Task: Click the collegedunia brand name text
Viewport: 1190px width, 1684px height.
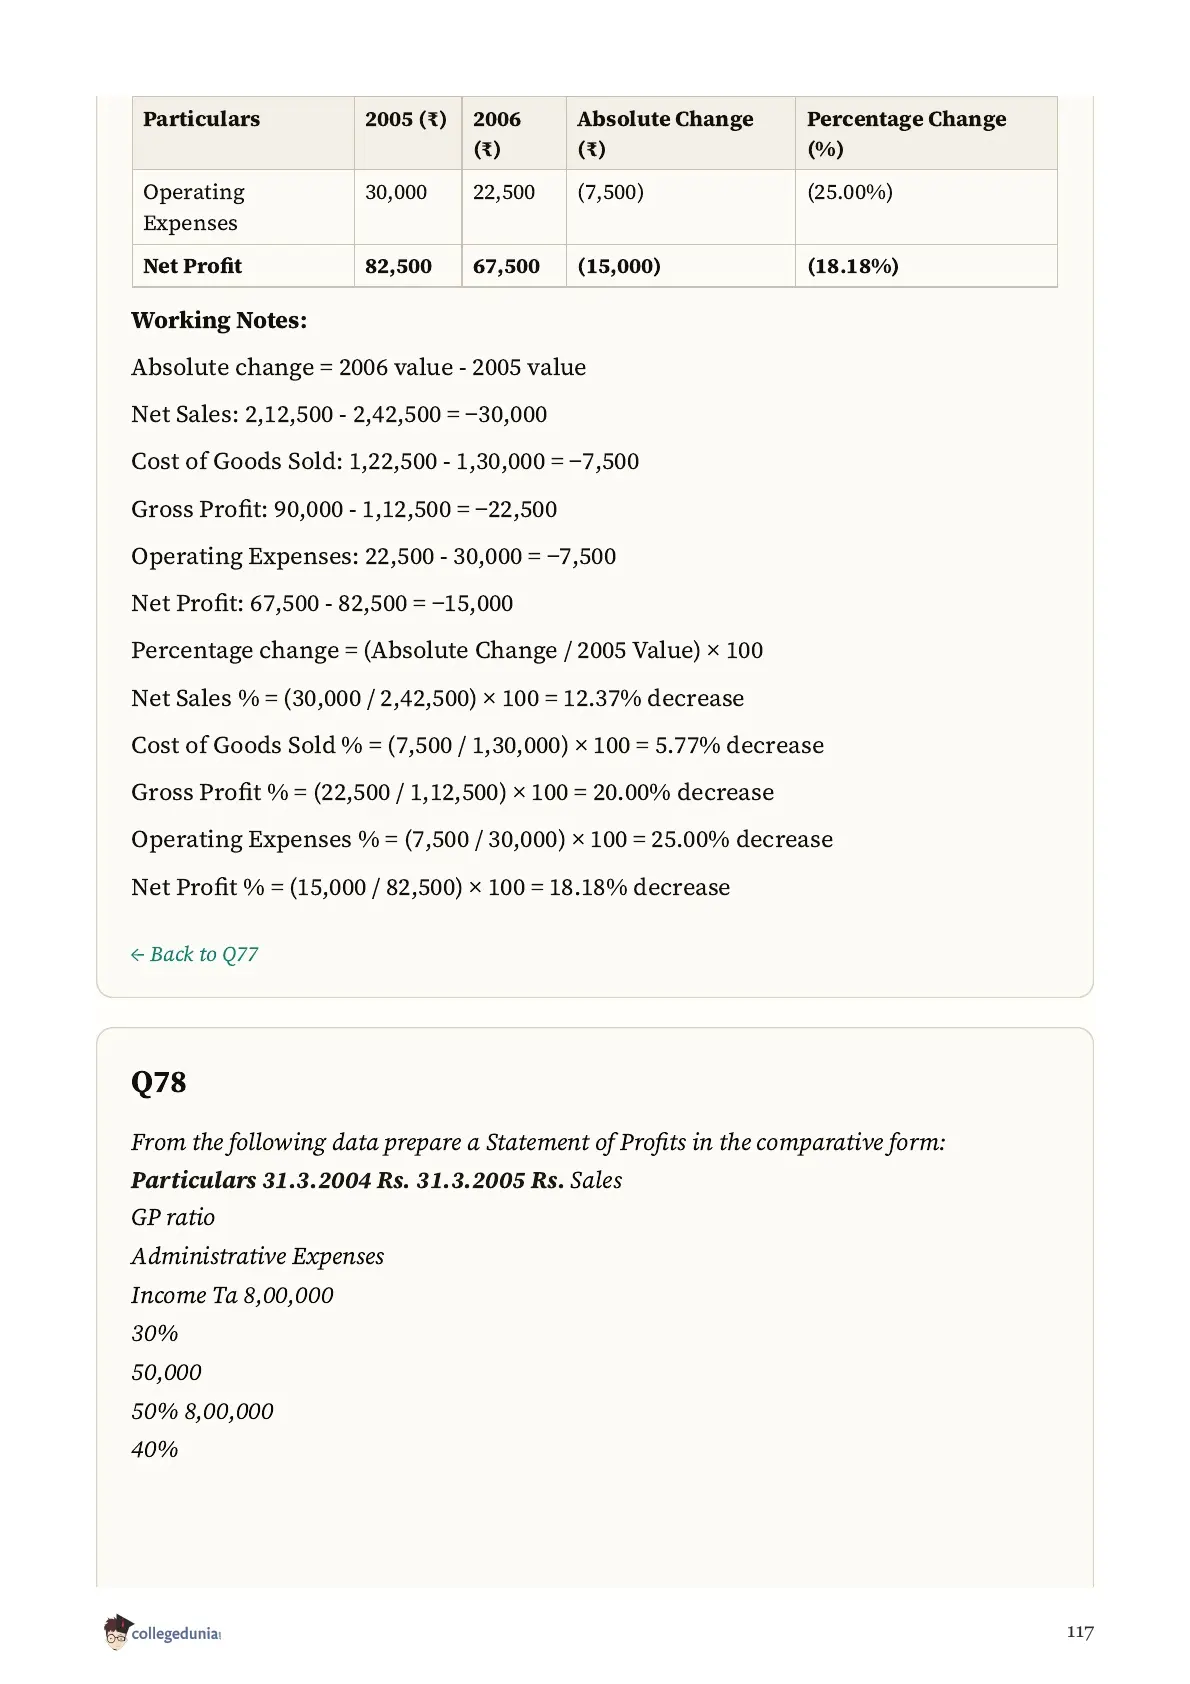Action: (x=175, y=1633)
